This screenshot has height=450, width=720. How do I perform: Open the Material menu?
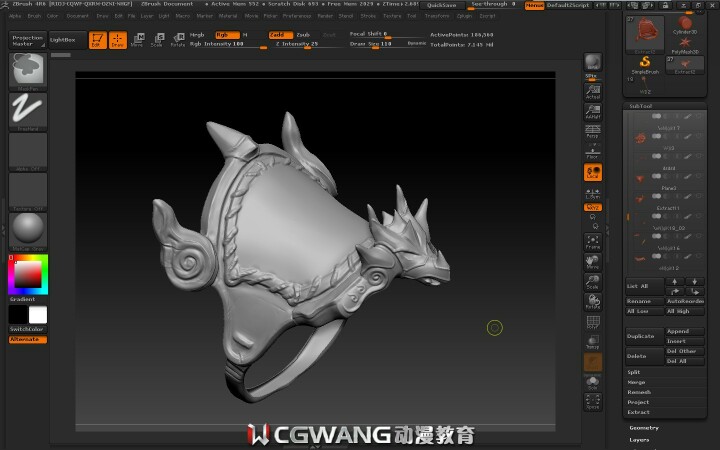click(228, 16)
